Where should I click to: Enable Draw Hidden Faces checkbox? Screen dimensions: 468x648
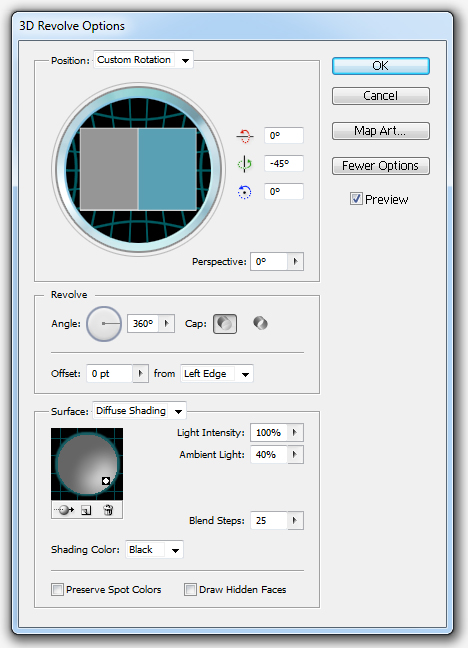(190, 589)
